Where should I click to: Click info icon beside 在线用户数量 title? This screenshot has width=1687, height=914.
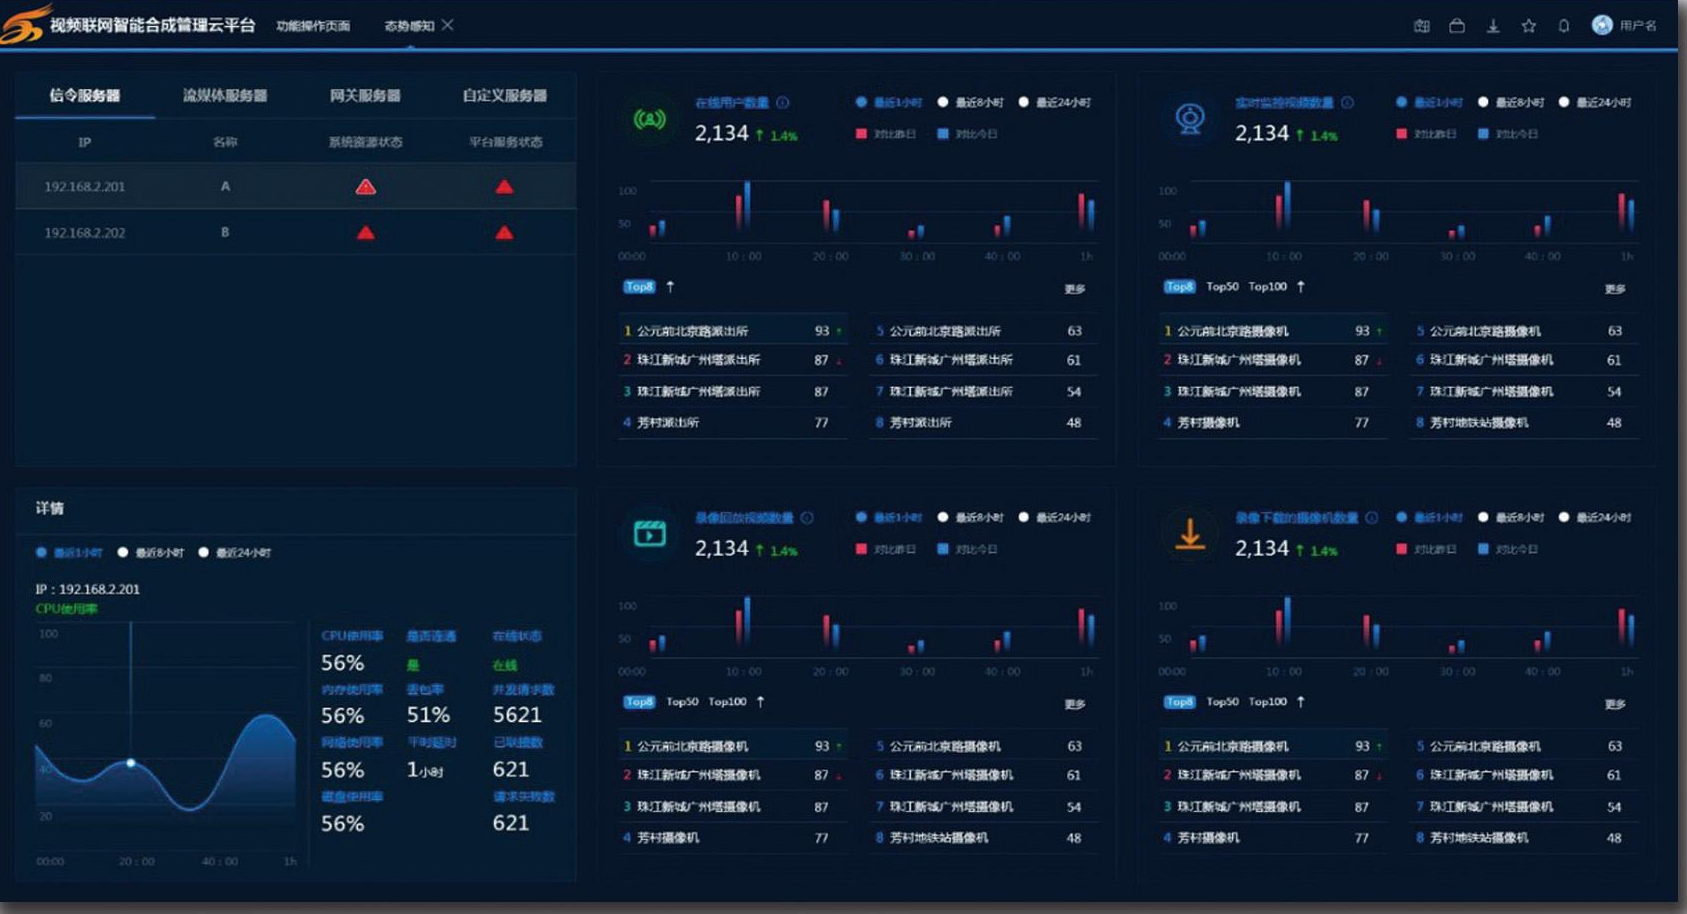click(783, 102)
